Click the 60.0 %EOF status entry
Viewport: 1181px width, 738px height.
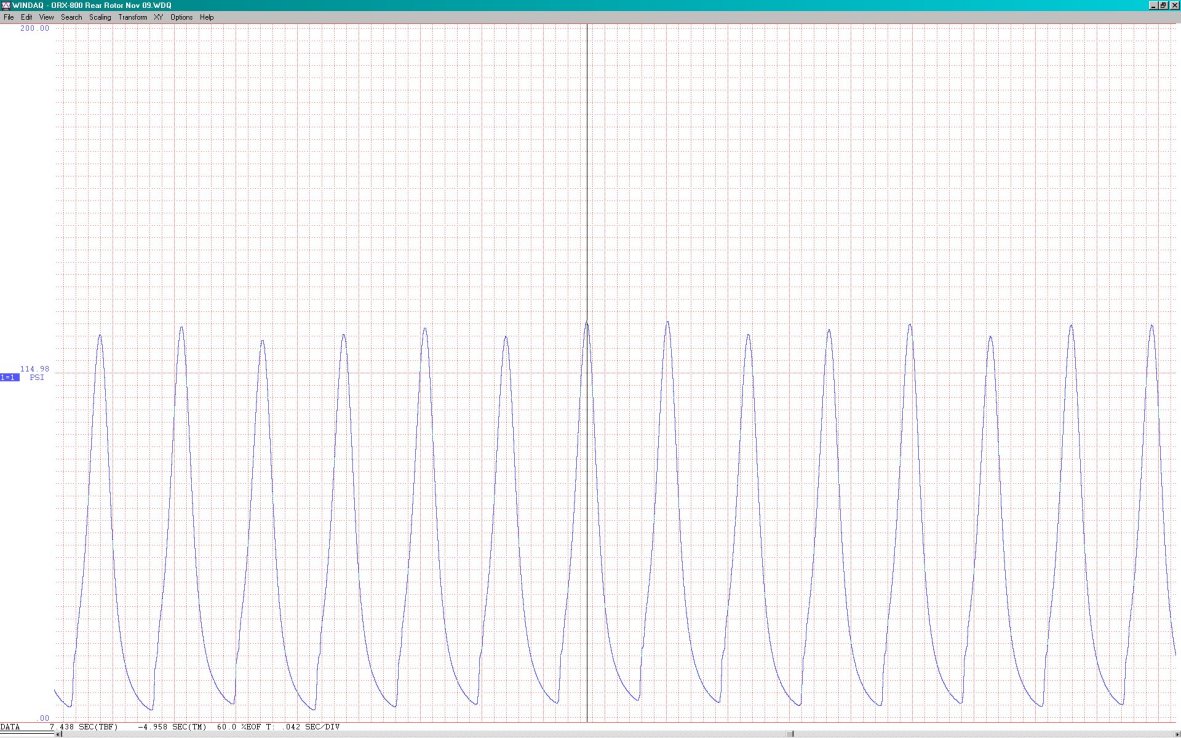pos(237,727)
